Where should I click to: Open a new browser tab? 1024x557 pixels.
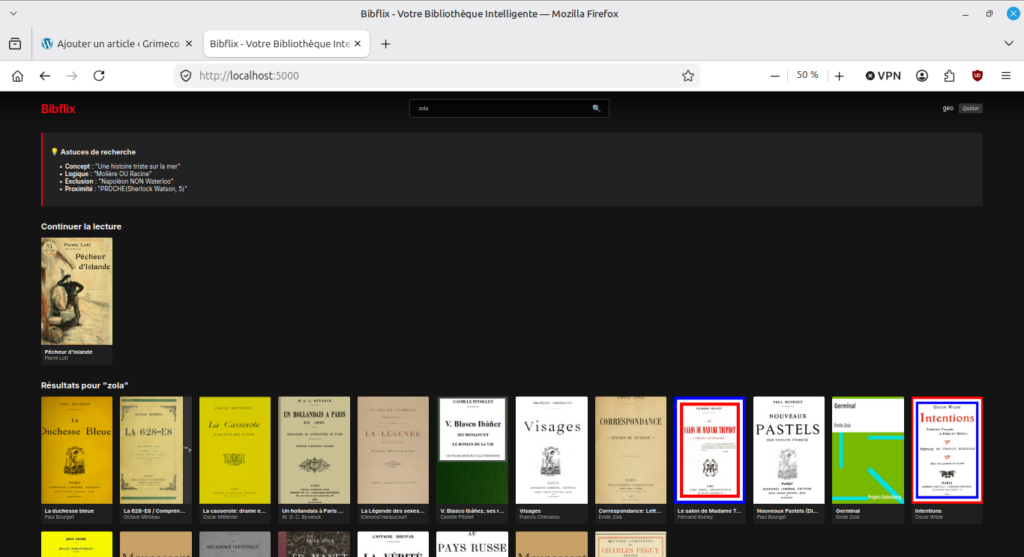click(x=386, y=44)
